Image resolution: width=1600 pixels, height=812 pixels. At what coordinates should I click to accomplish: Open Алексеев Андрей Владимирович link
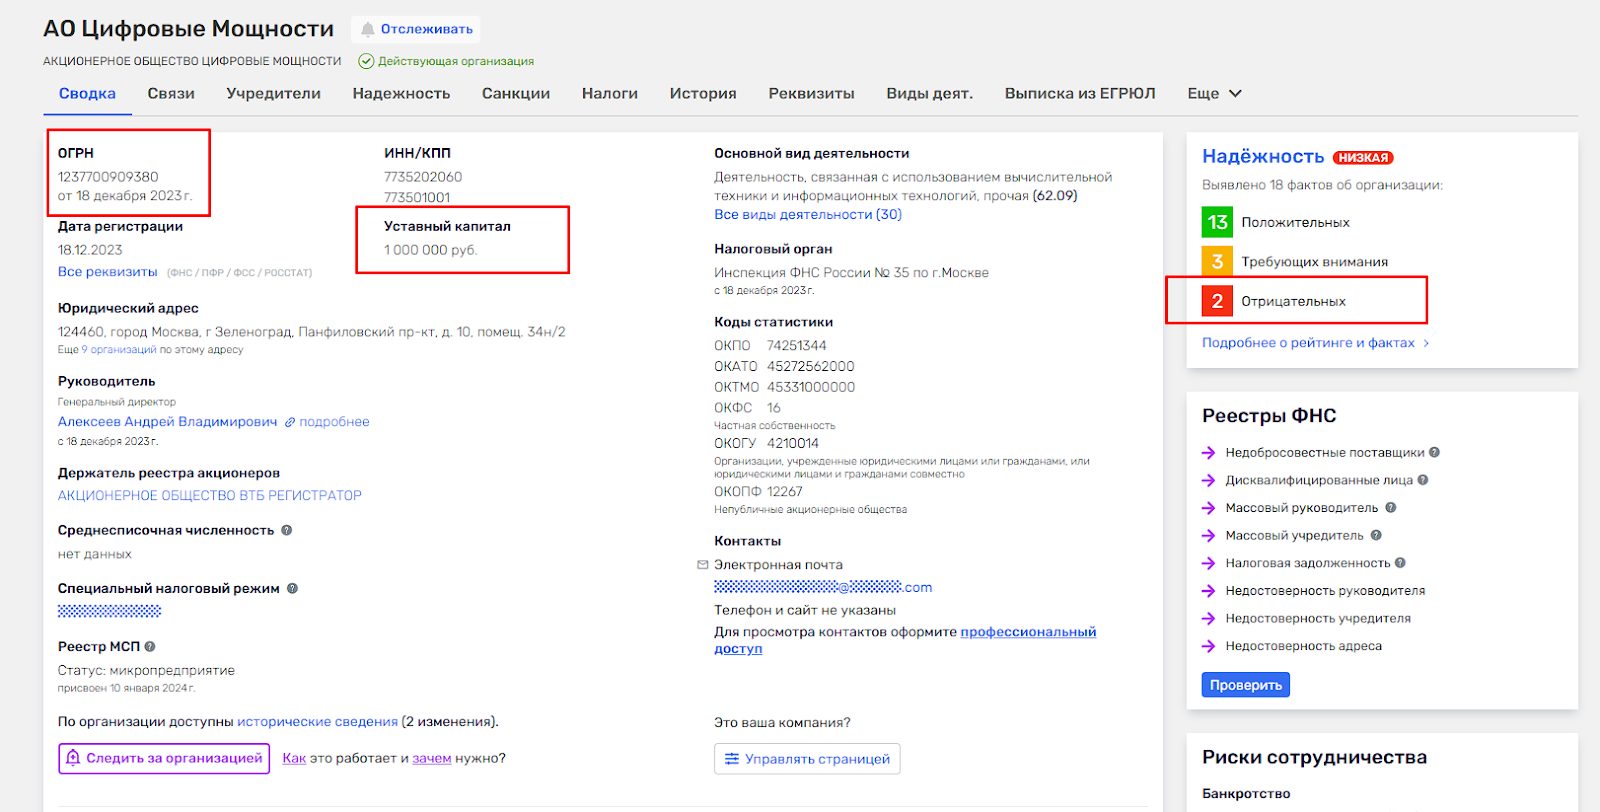pyautogui.click(x=167, y=422)
